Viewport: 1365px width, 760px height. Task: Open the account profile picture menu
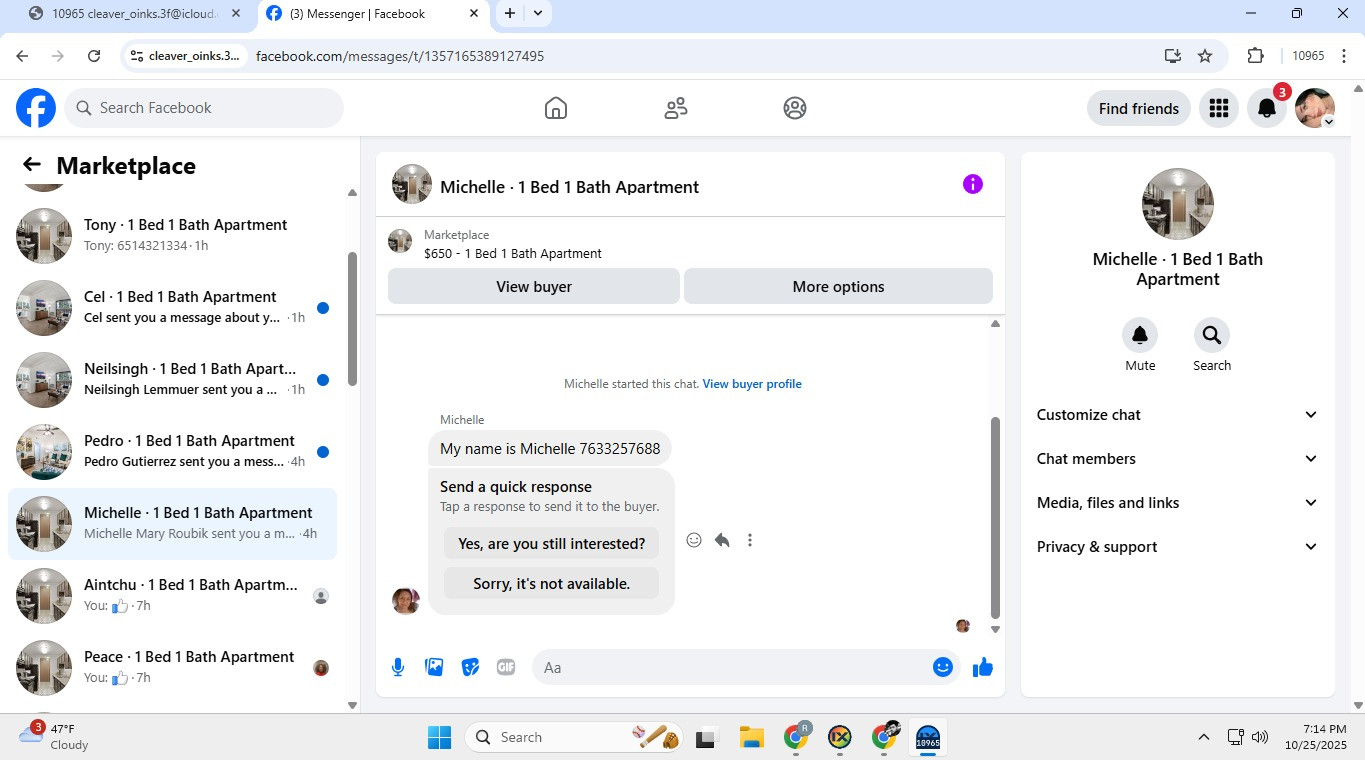(1315, 108)
